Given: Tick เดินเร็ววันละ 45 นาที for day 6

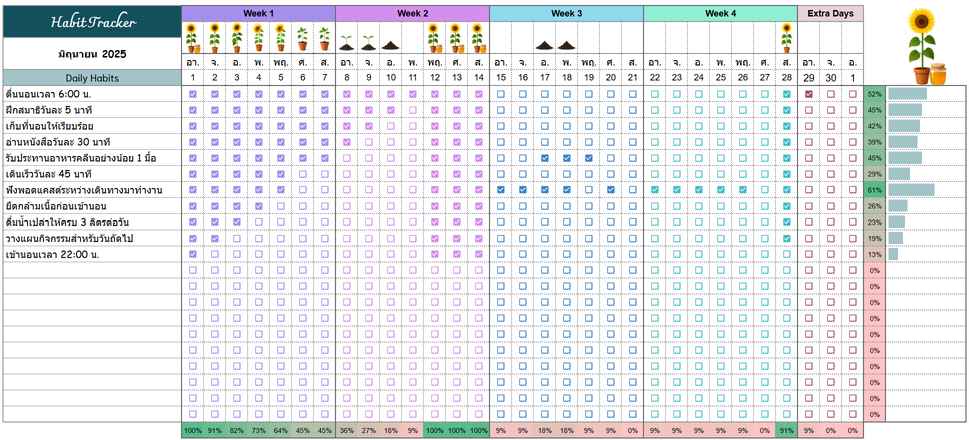Looking at the screenshot, I should click(302, 174).
